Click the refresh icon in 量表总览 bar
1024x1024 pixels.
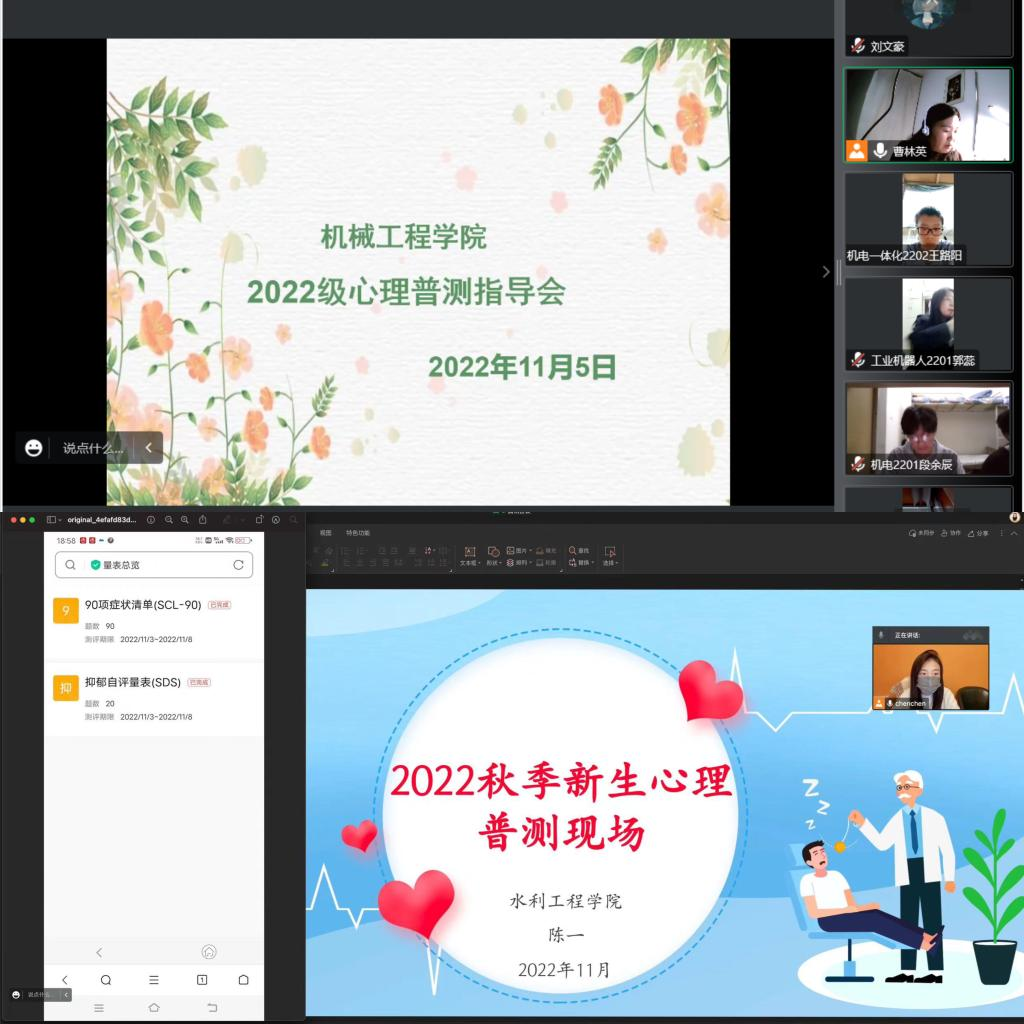(x=238, y=565)
